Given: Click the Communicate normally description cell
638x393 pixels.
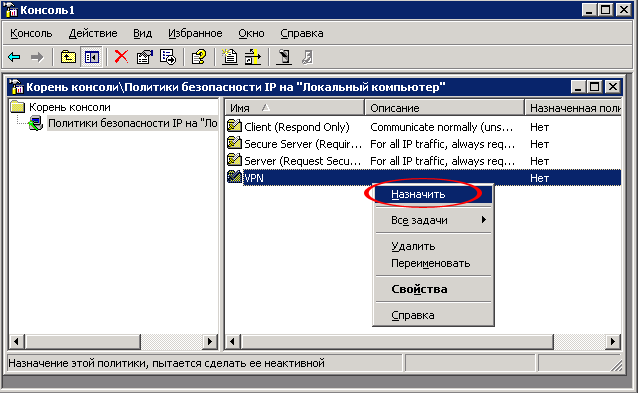Looking at the screenshot, I should coord(441,127).
